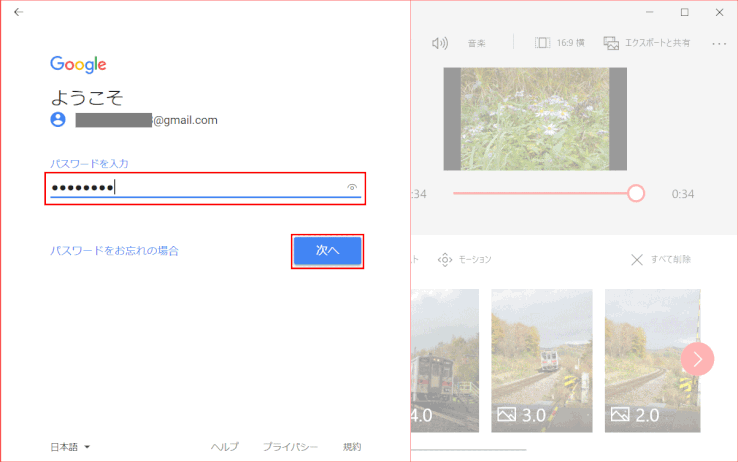Click the 次へ (Next) button

328,250
